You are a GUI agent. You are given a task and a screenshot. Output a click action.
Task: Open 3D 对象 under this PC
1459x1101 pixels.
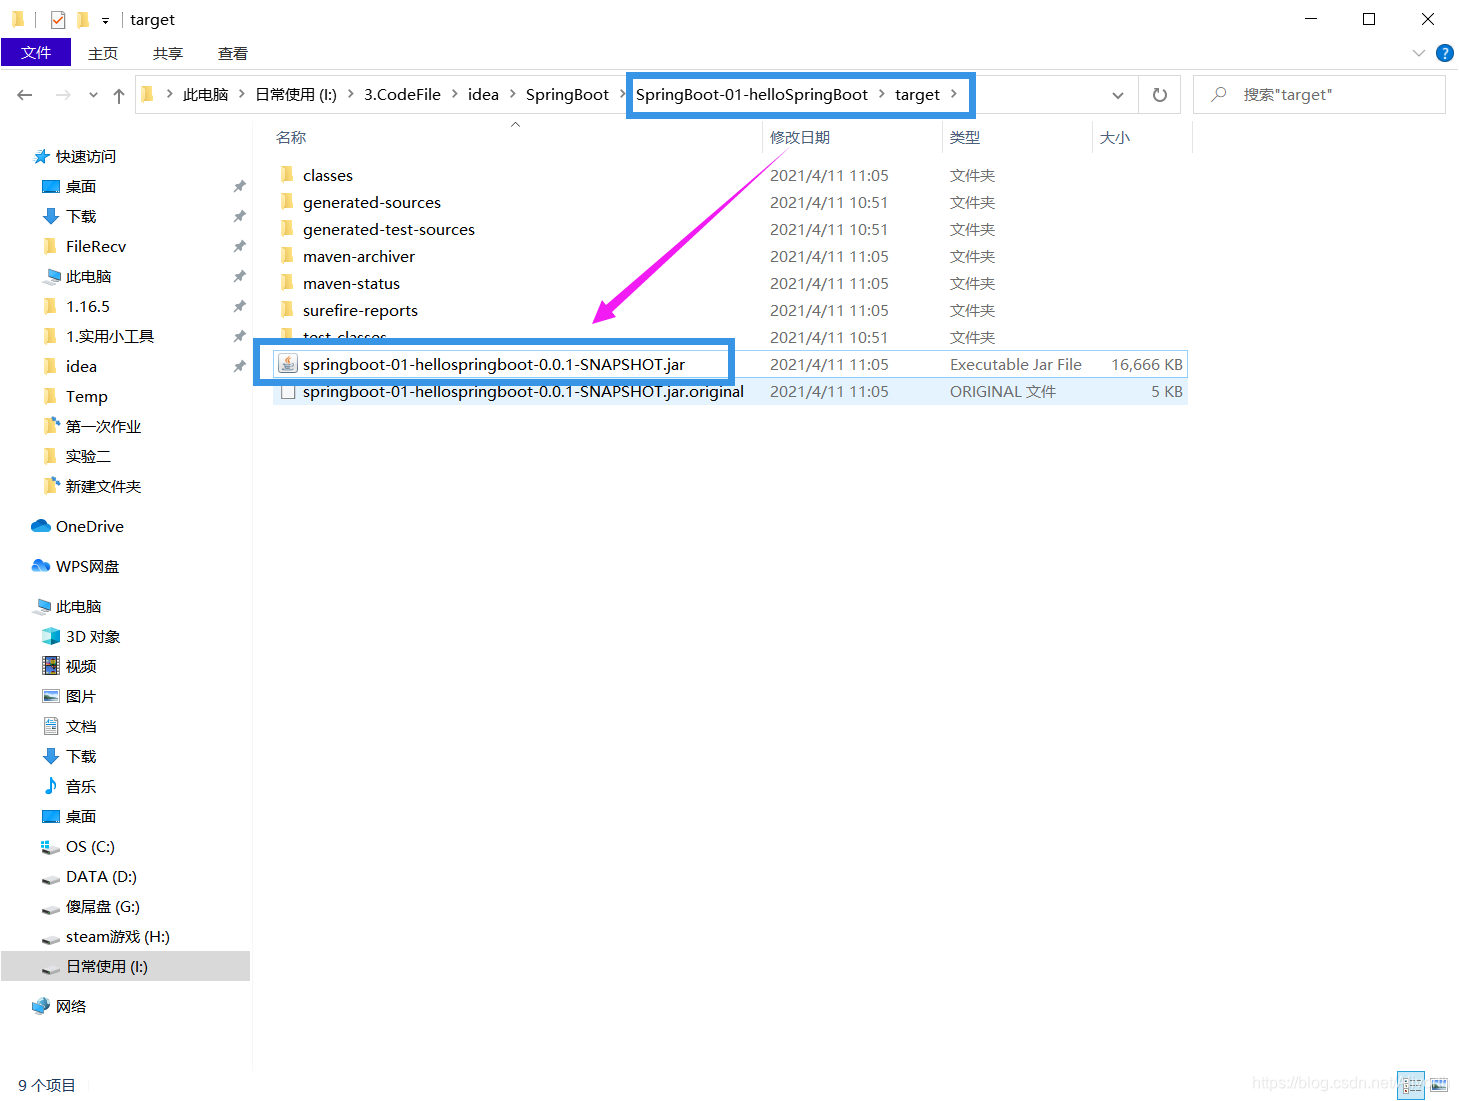pos(93,637)
